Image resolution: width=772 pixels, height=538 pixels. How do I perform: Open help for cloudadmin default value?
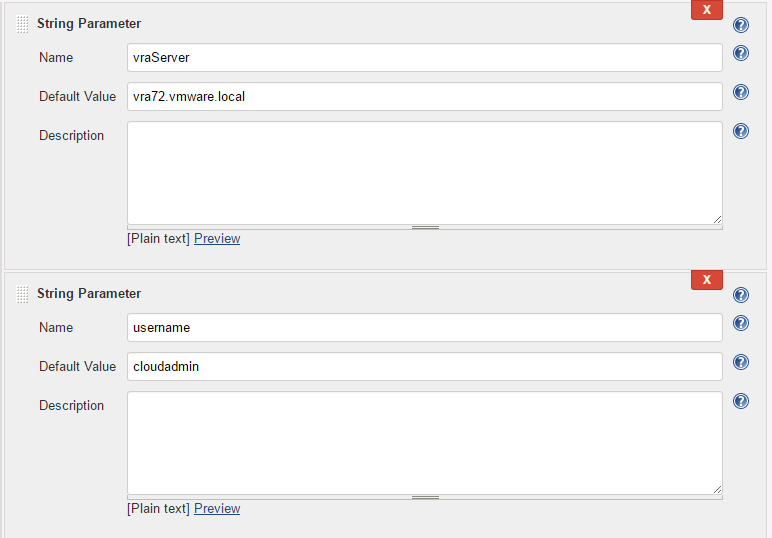(x=741, y=362)
